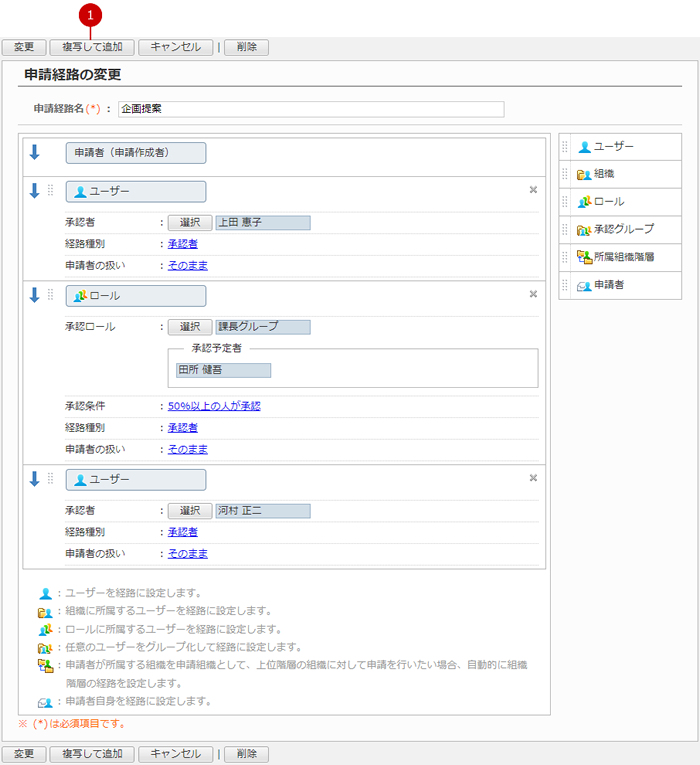Click legend applicant icon for 申請者自身を経路に設定
The image size is (700, 765).
[45, 703]
